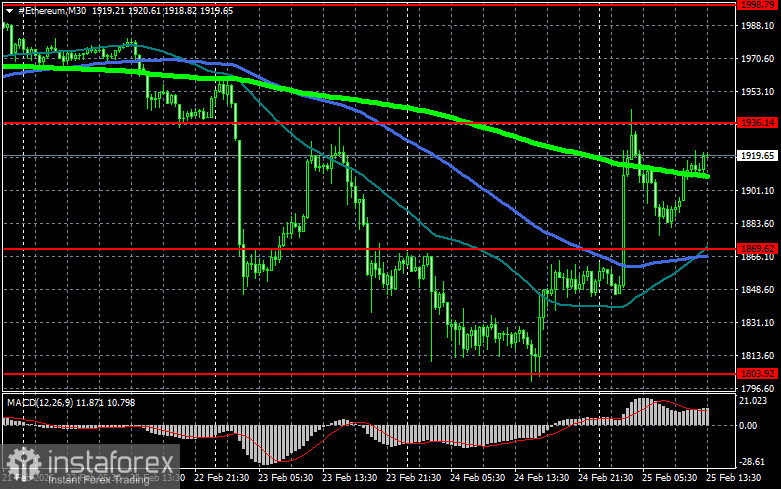This screenshot has width=781, height=489.
Task: Select the 22 Feb 21:30 time label
Action: (221, 478)
